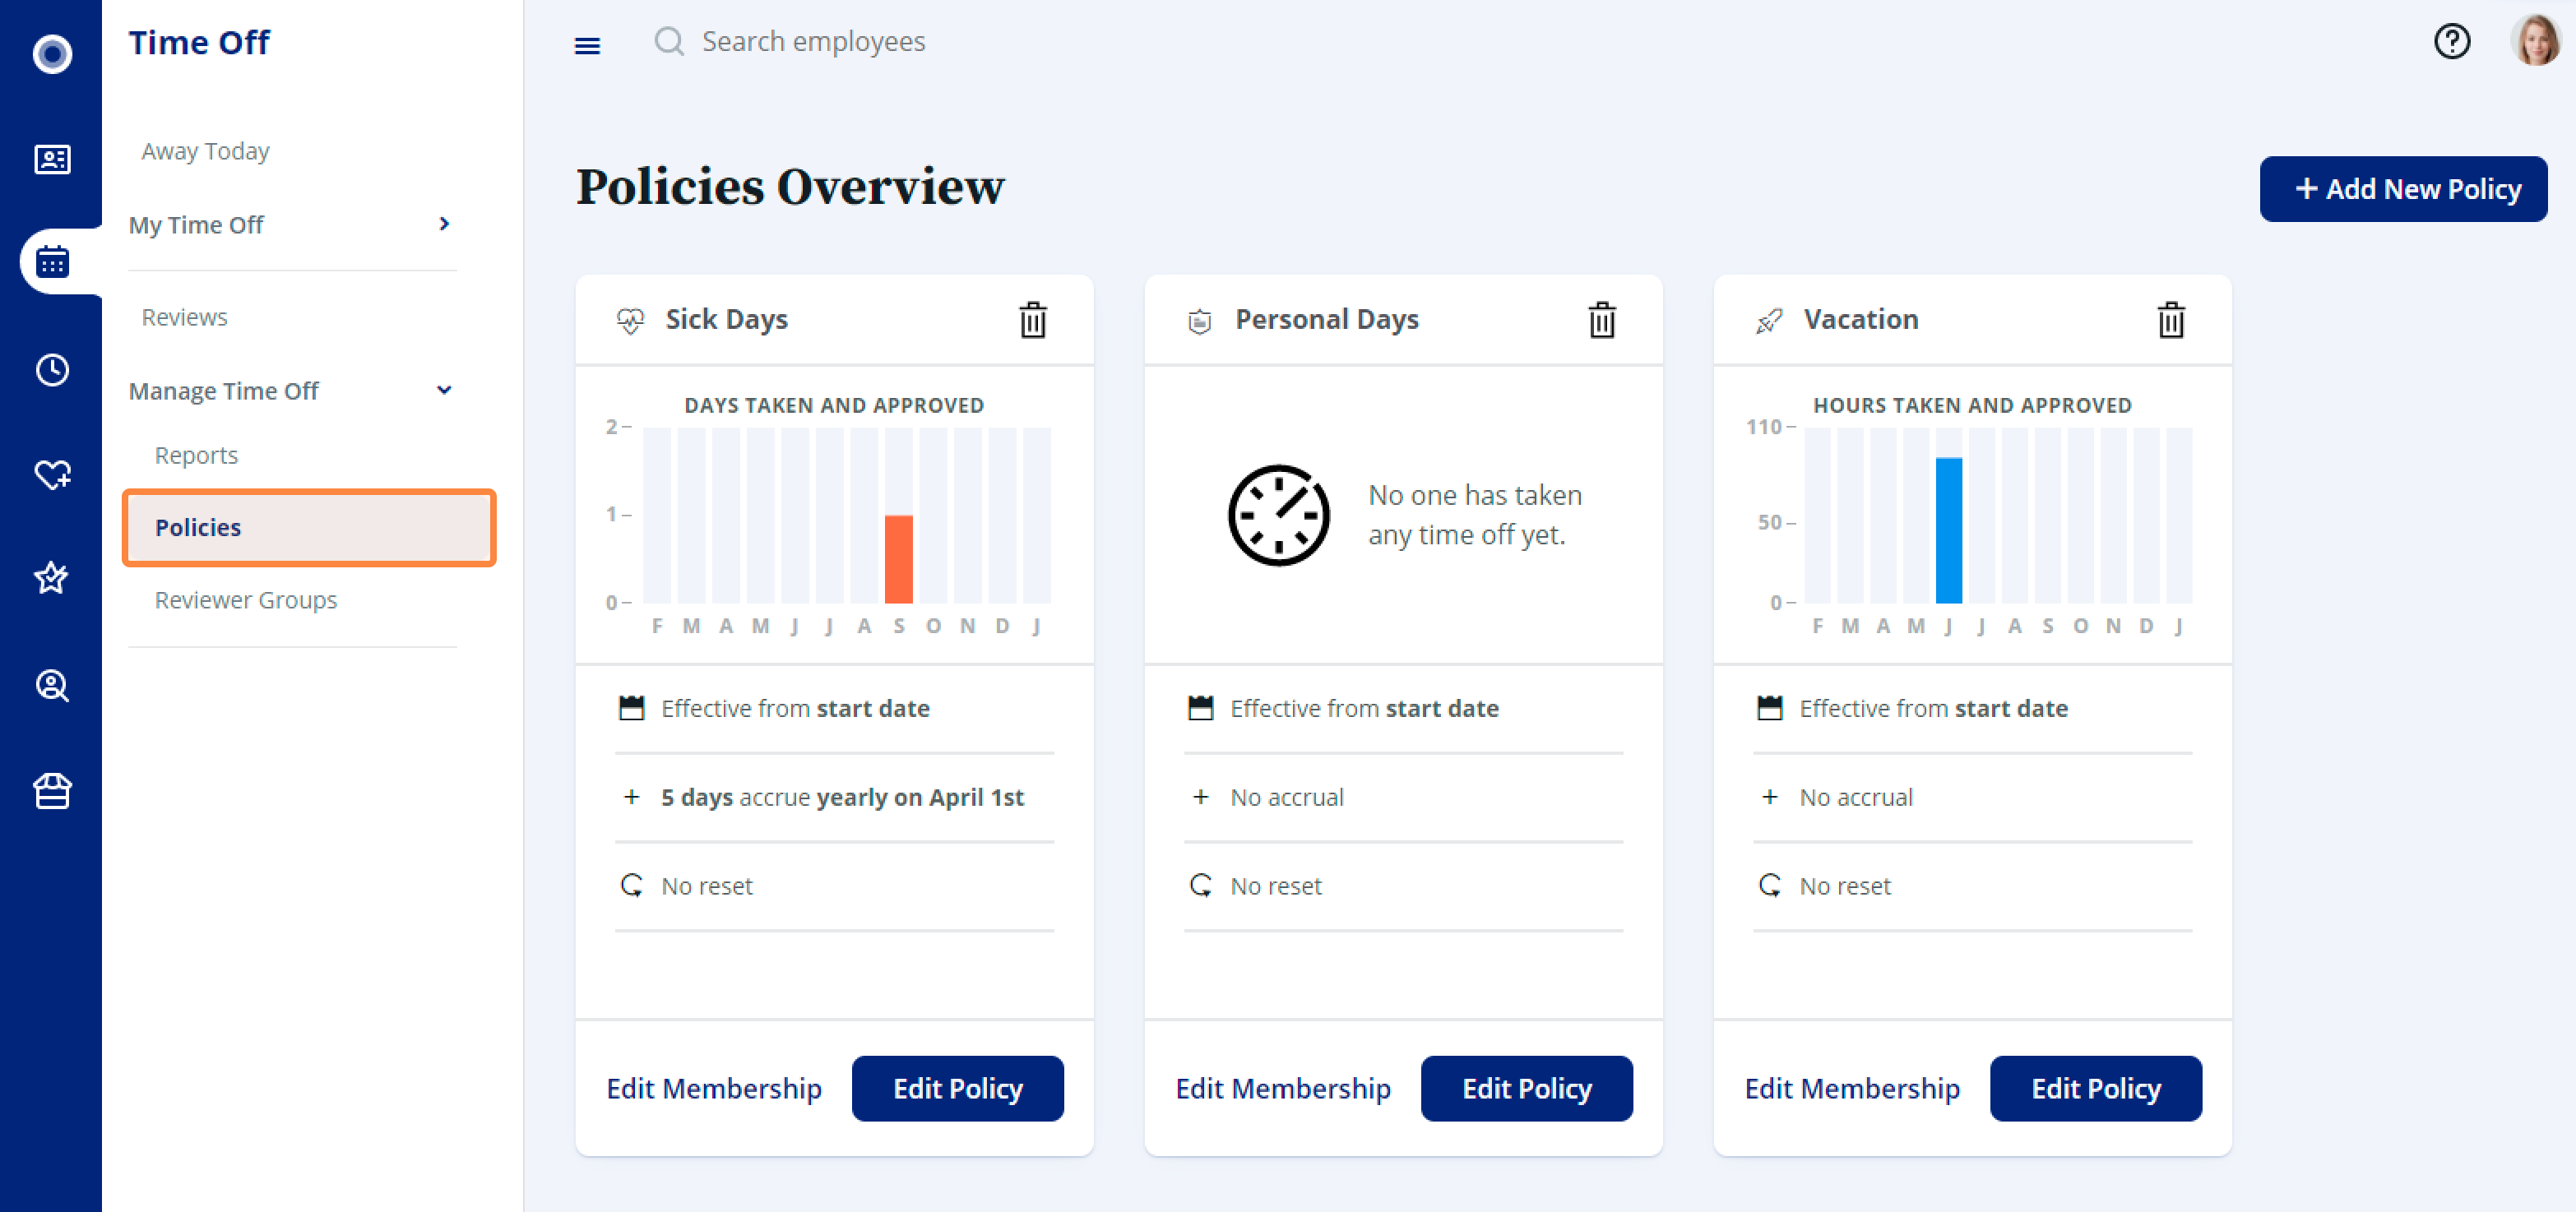This screenshot has height=1212, width=2576.
Task: Remove the Vacation policy via trash icon
Action: (x=2170, y=320)
